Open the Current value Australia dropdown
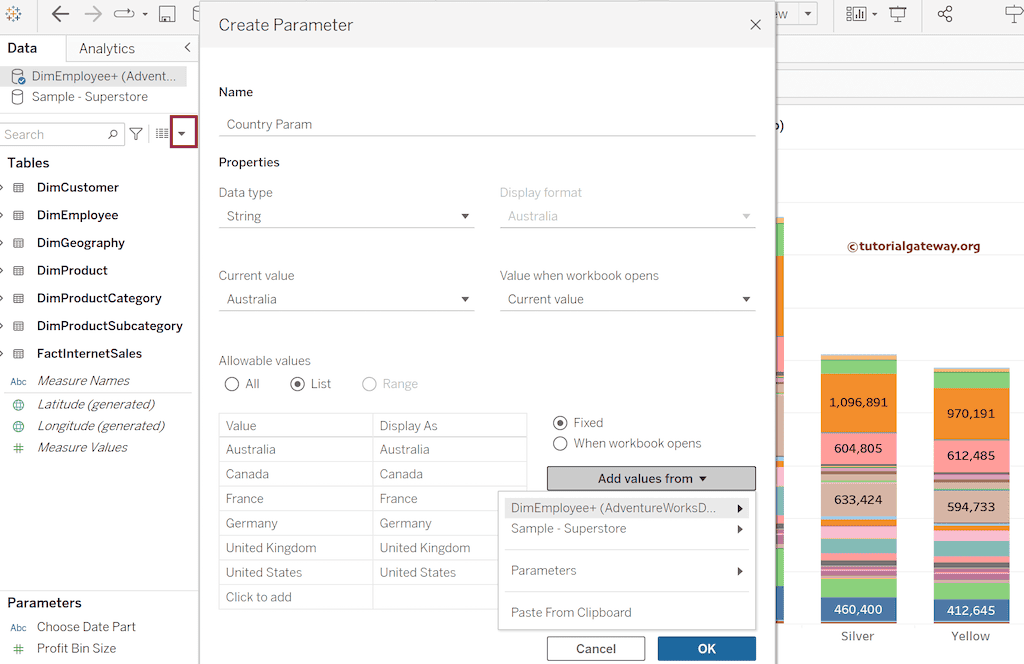This screenshot has width=1024, height=664. 346,299
